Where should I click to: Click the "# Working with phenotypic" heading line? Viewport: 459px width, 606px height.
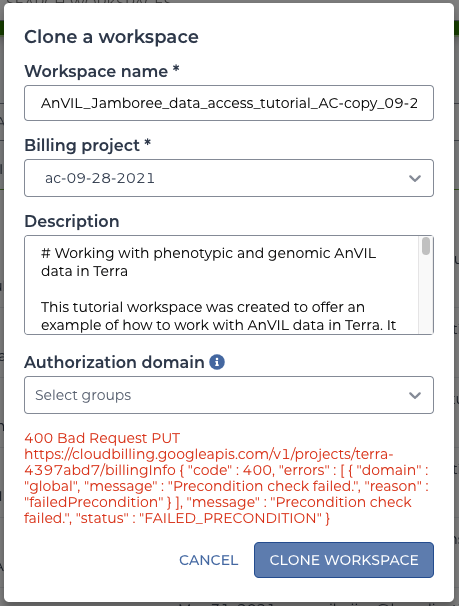click(x=209, y=262)
